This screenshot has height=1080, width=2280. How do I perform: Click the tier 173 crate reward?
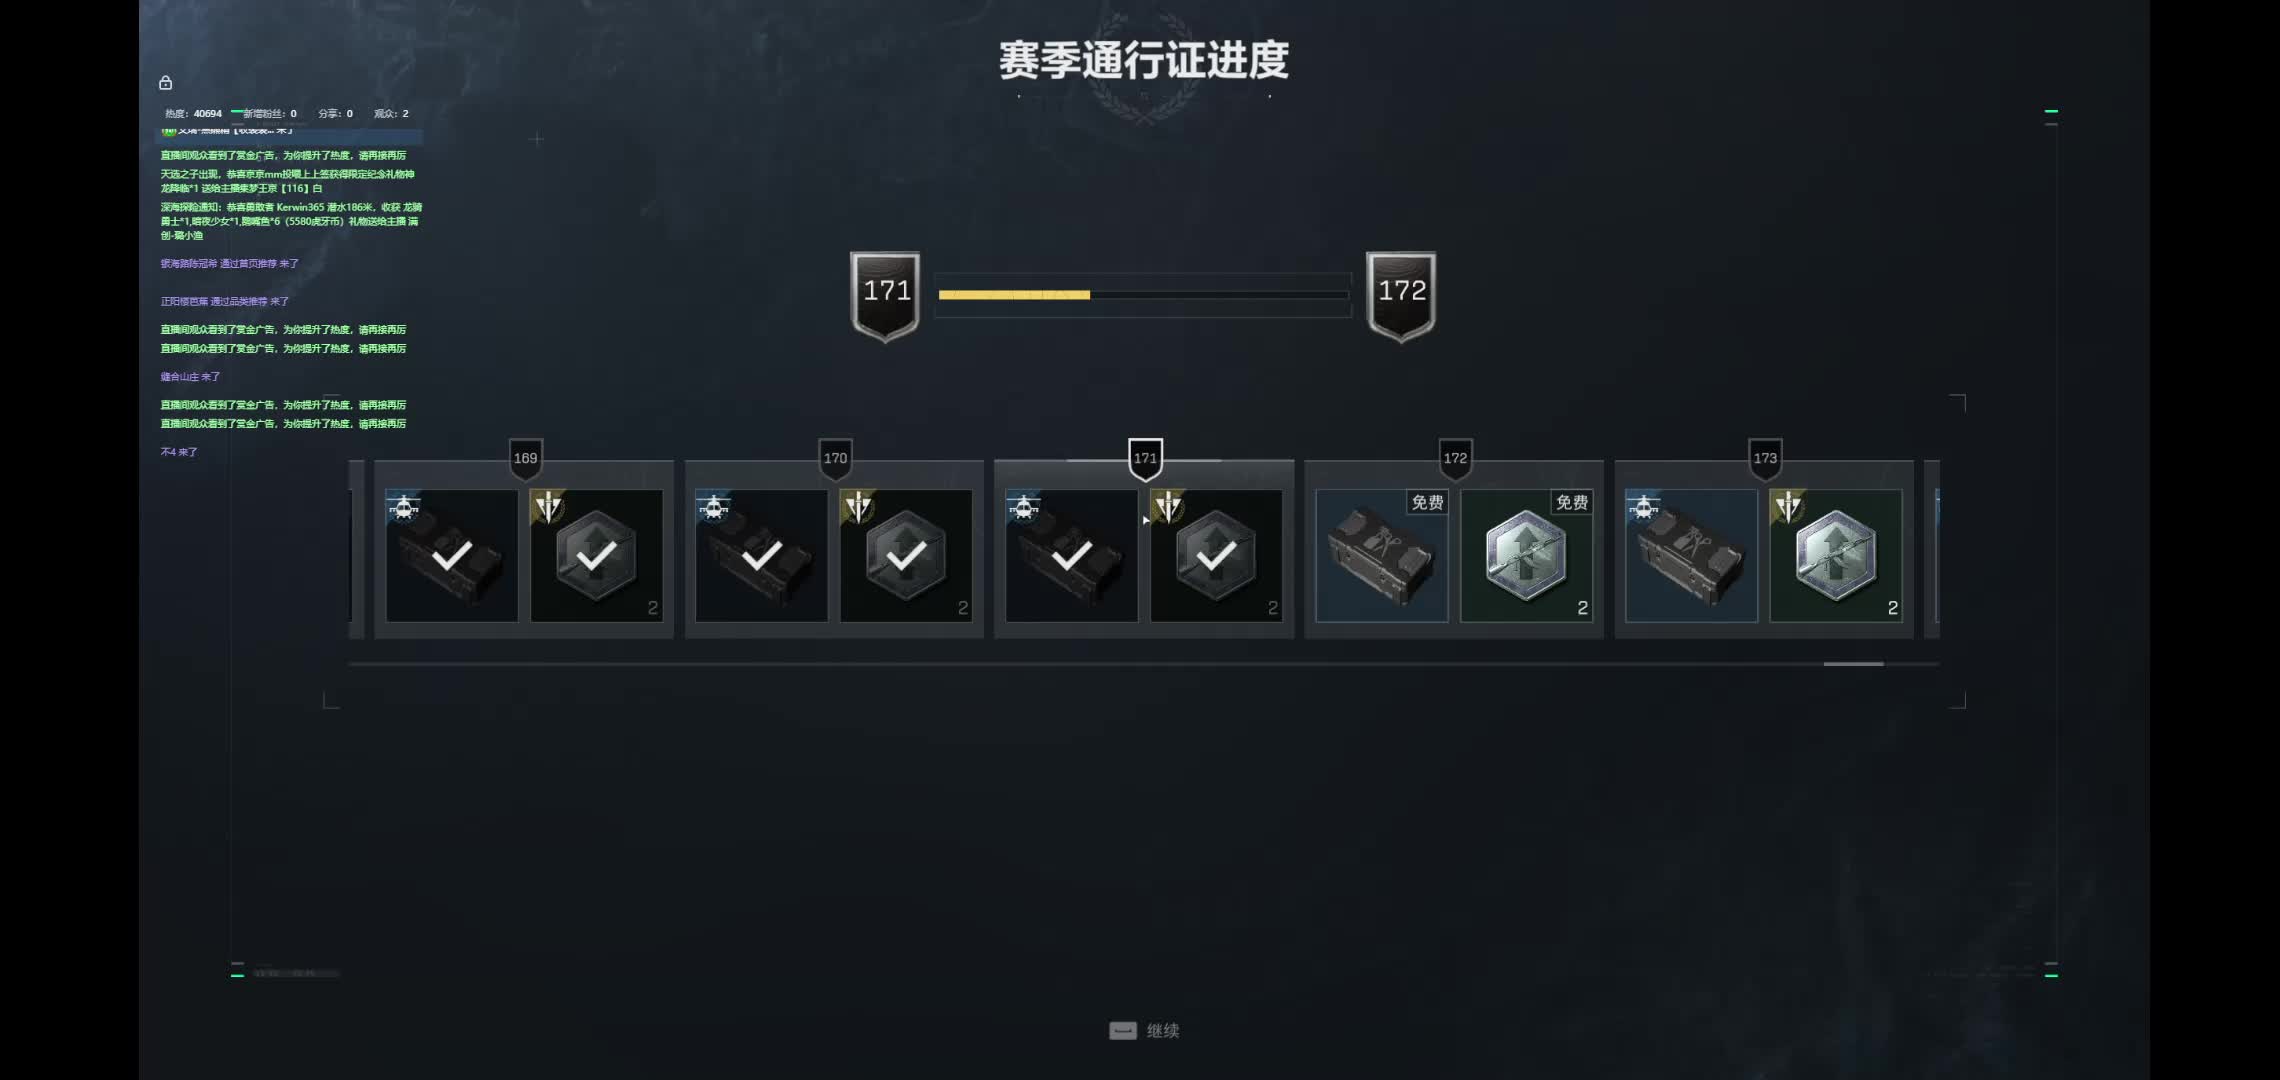(1692, 556)
